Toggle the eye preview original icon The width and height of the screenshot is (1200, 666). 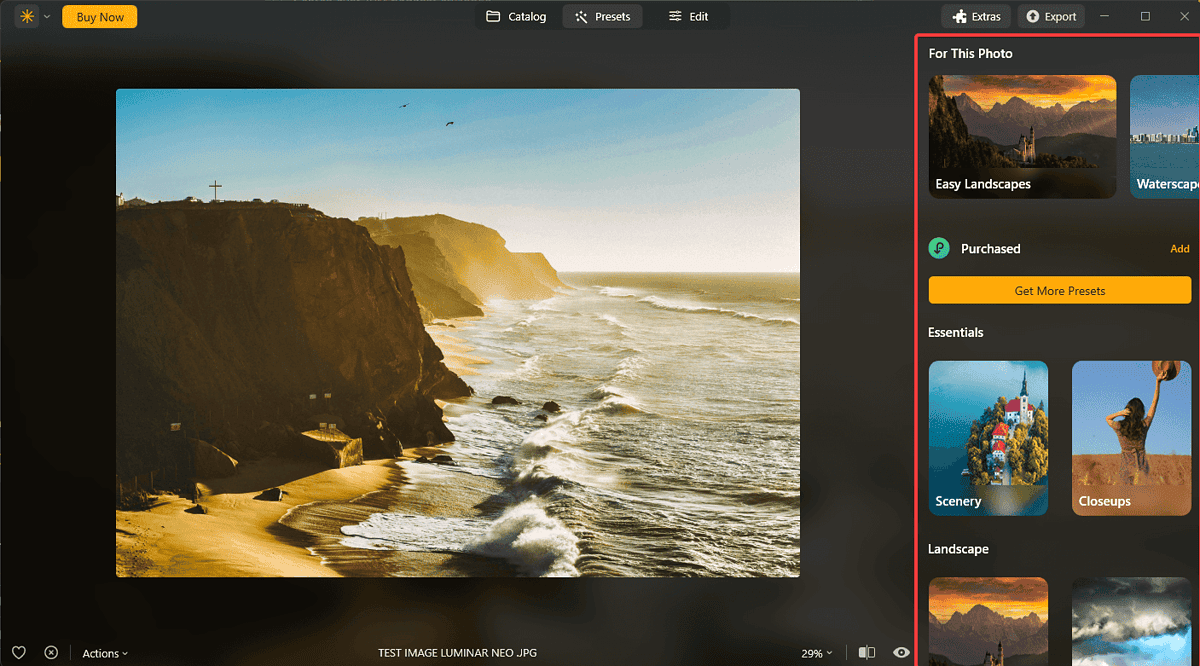point(901,653)
